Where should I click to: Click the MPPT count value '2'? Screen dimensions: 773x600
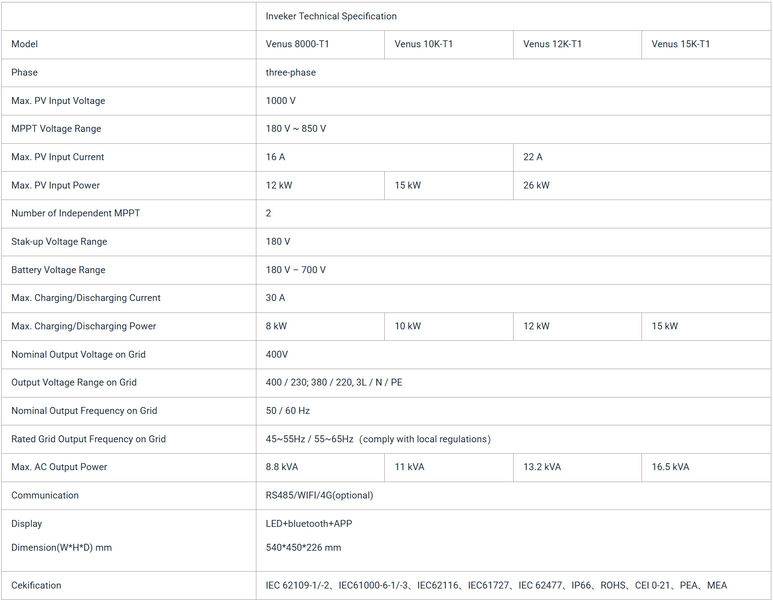tap(268, 213)
